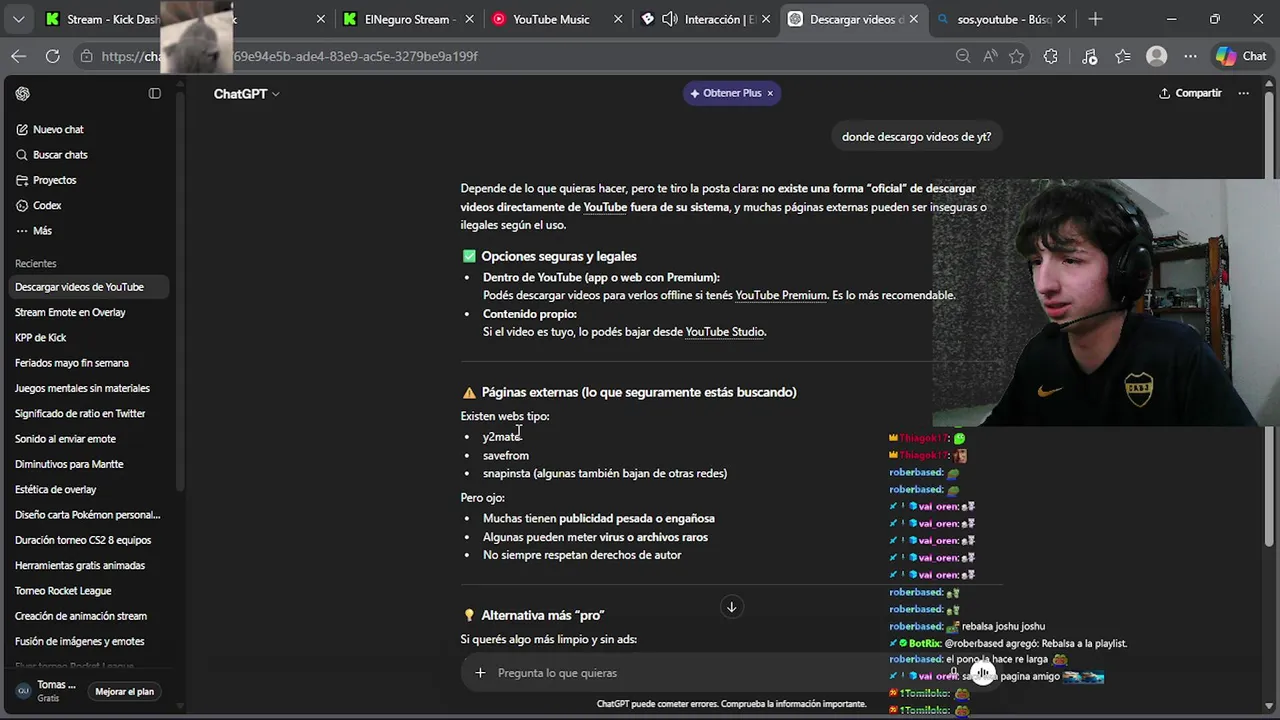Open the chat options three-dot menu
The width and height of the screenshot is (1280, 720).
(x=1243, y=93)
